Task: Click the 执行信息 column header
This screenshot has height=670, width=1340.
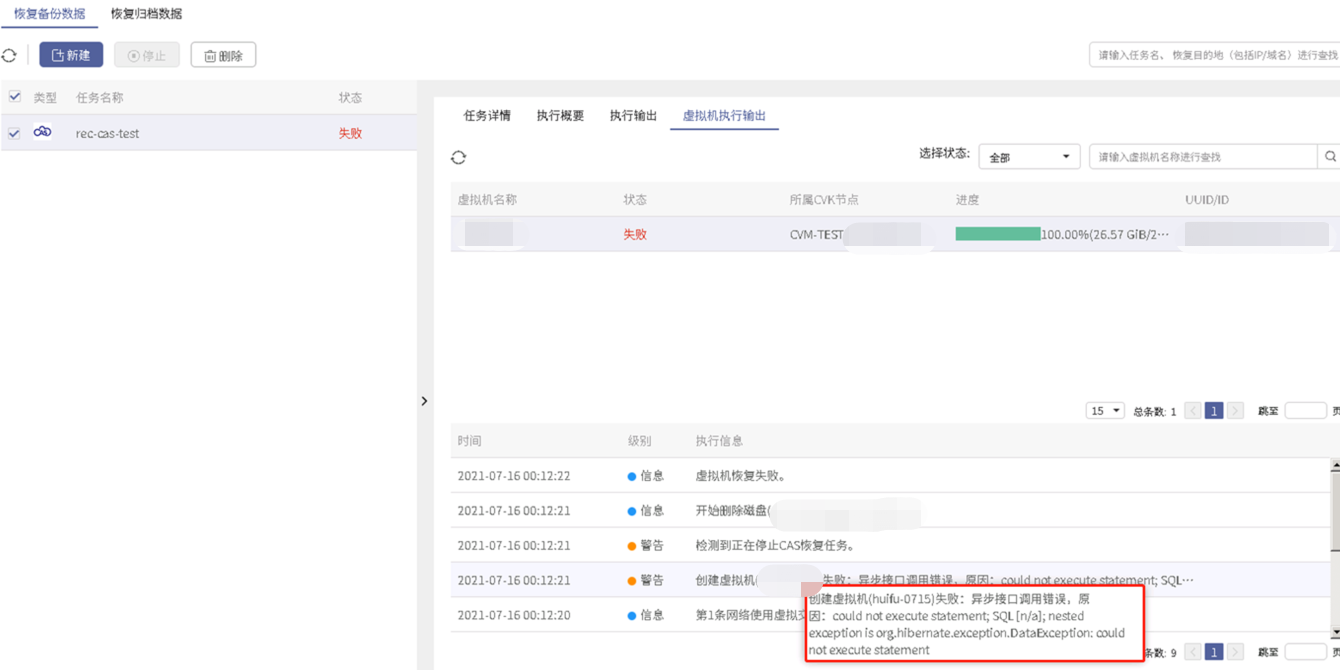Action: pos(719,441)
